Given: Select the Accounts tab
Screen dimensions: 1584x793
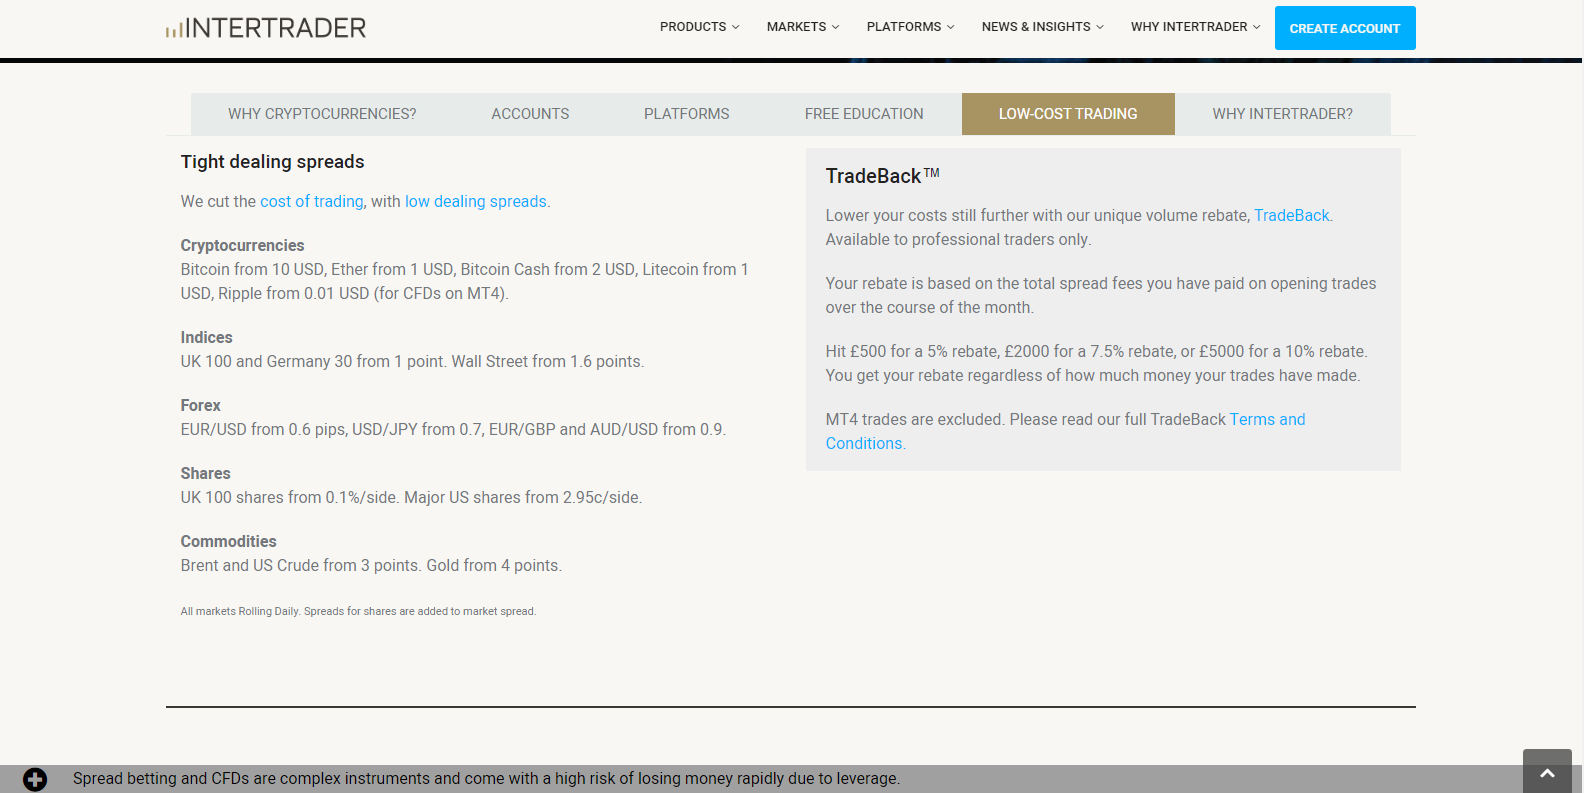Looking at the screenshot, I should click(x=530, y=114).
